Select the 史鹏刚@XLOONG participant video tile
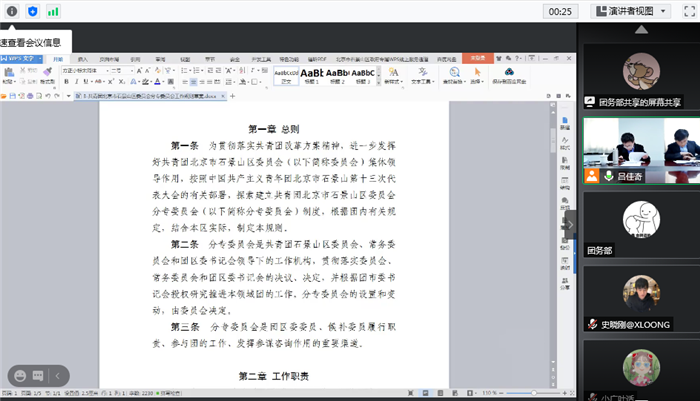The height and width of the screenshot is (401, 700). click(641, 298)
